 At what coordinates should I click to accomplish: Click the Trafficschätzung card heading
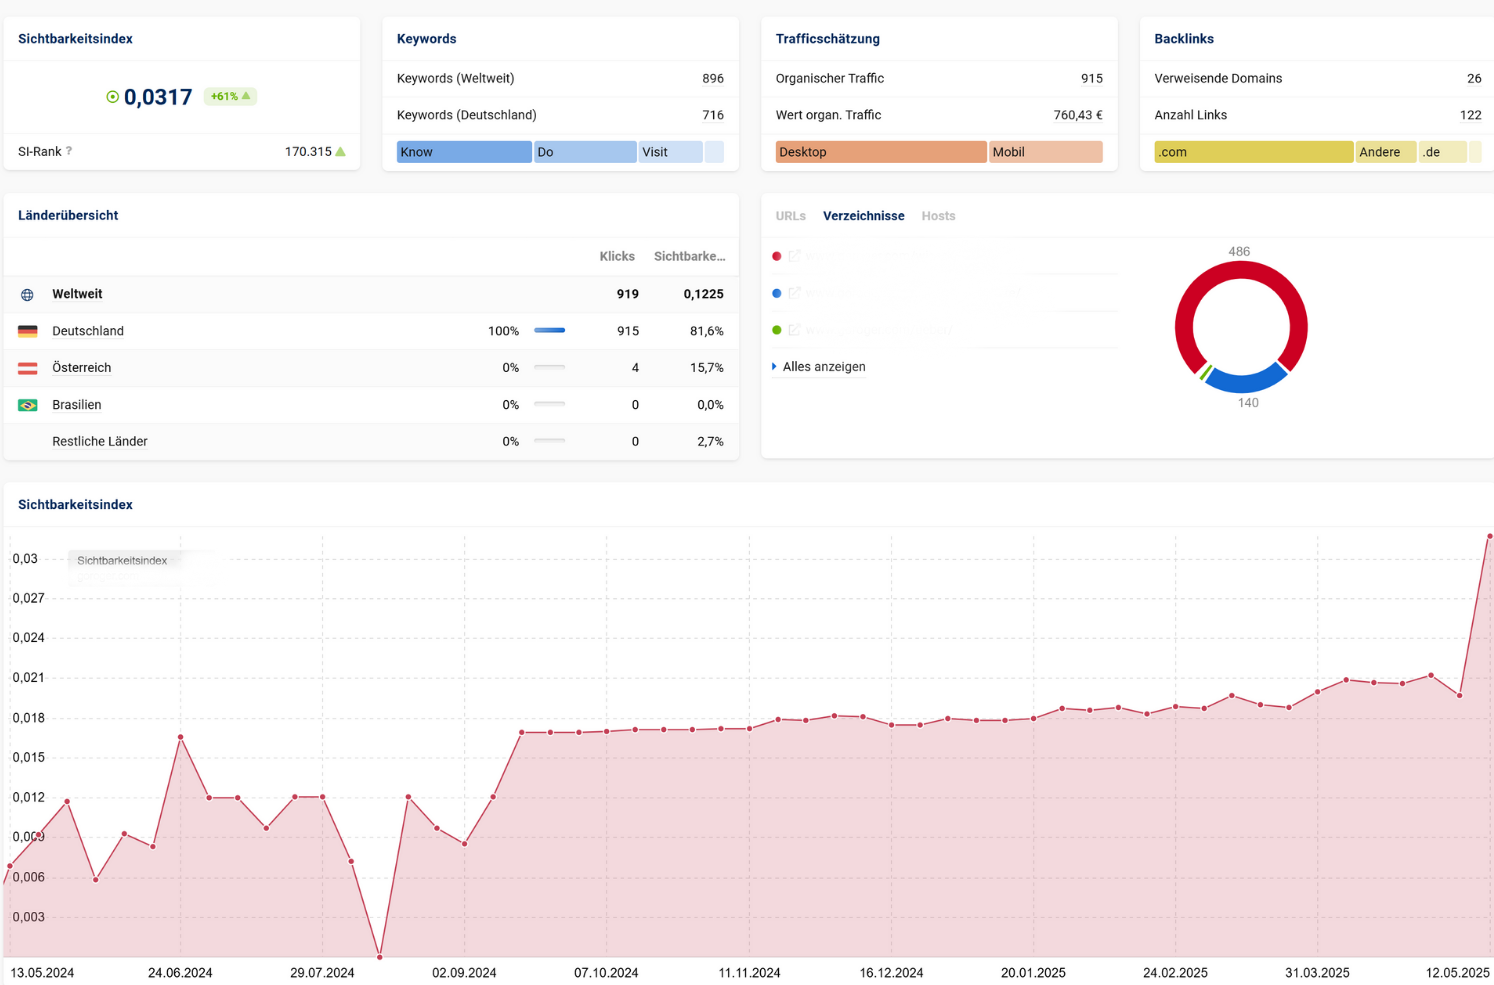point(828,39)
